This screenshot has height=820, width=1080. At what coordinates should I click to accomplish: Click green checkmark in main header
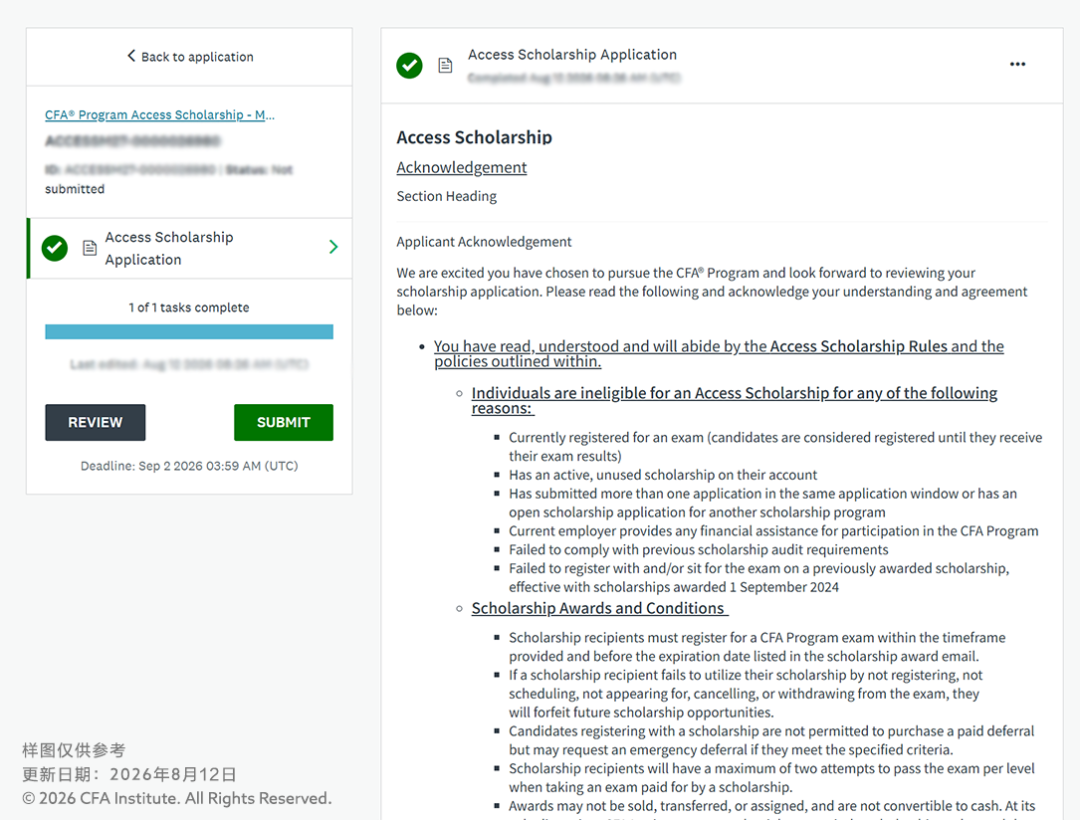409,65
